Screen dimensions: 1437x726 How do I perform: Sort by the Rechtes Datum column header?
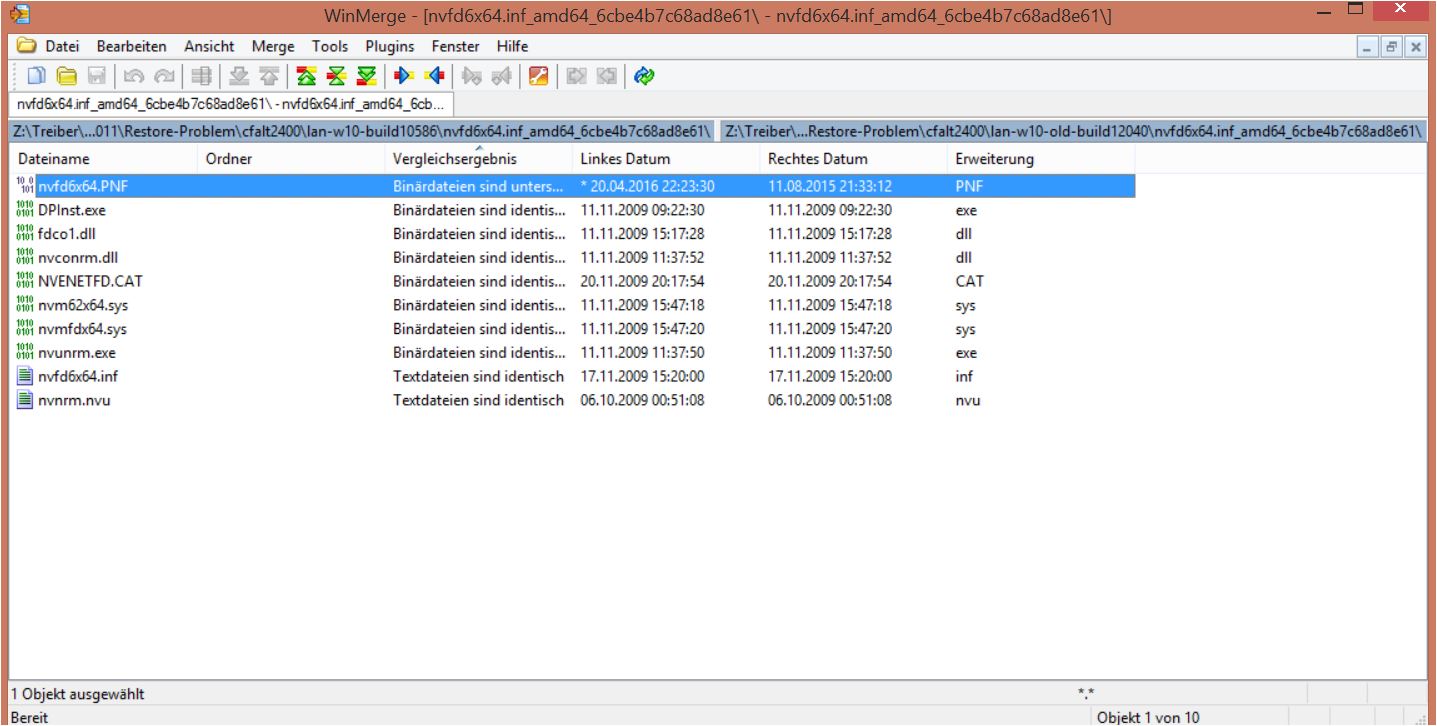point(854,159)
